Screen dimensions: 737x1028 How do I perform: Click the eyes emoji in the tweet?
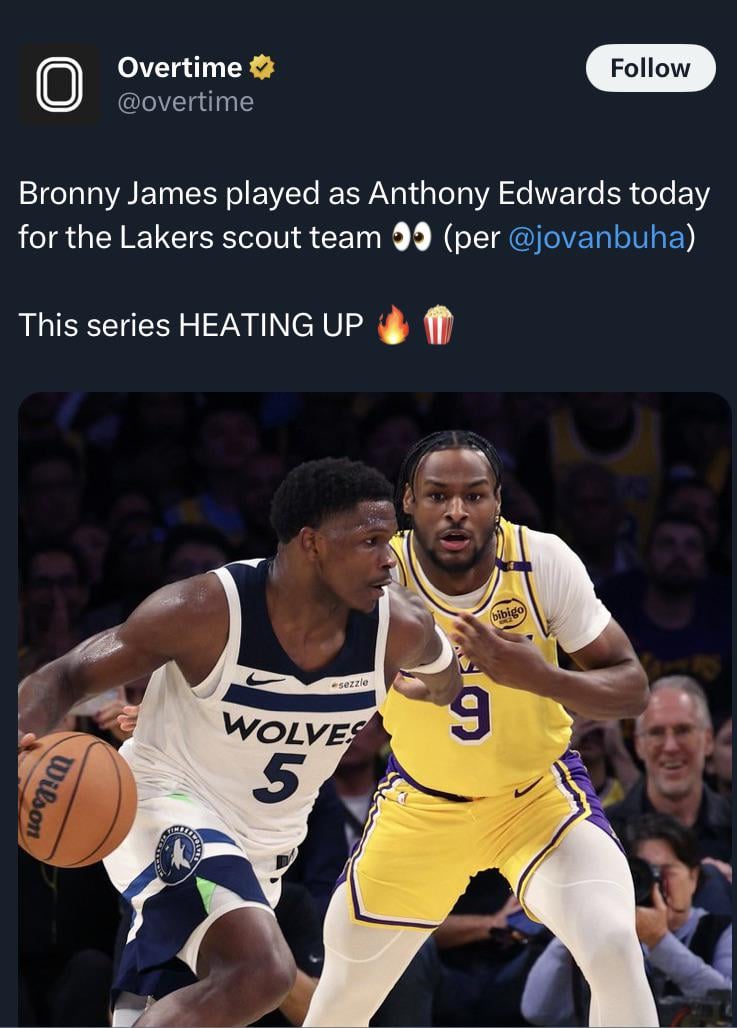tap(412, 237)
